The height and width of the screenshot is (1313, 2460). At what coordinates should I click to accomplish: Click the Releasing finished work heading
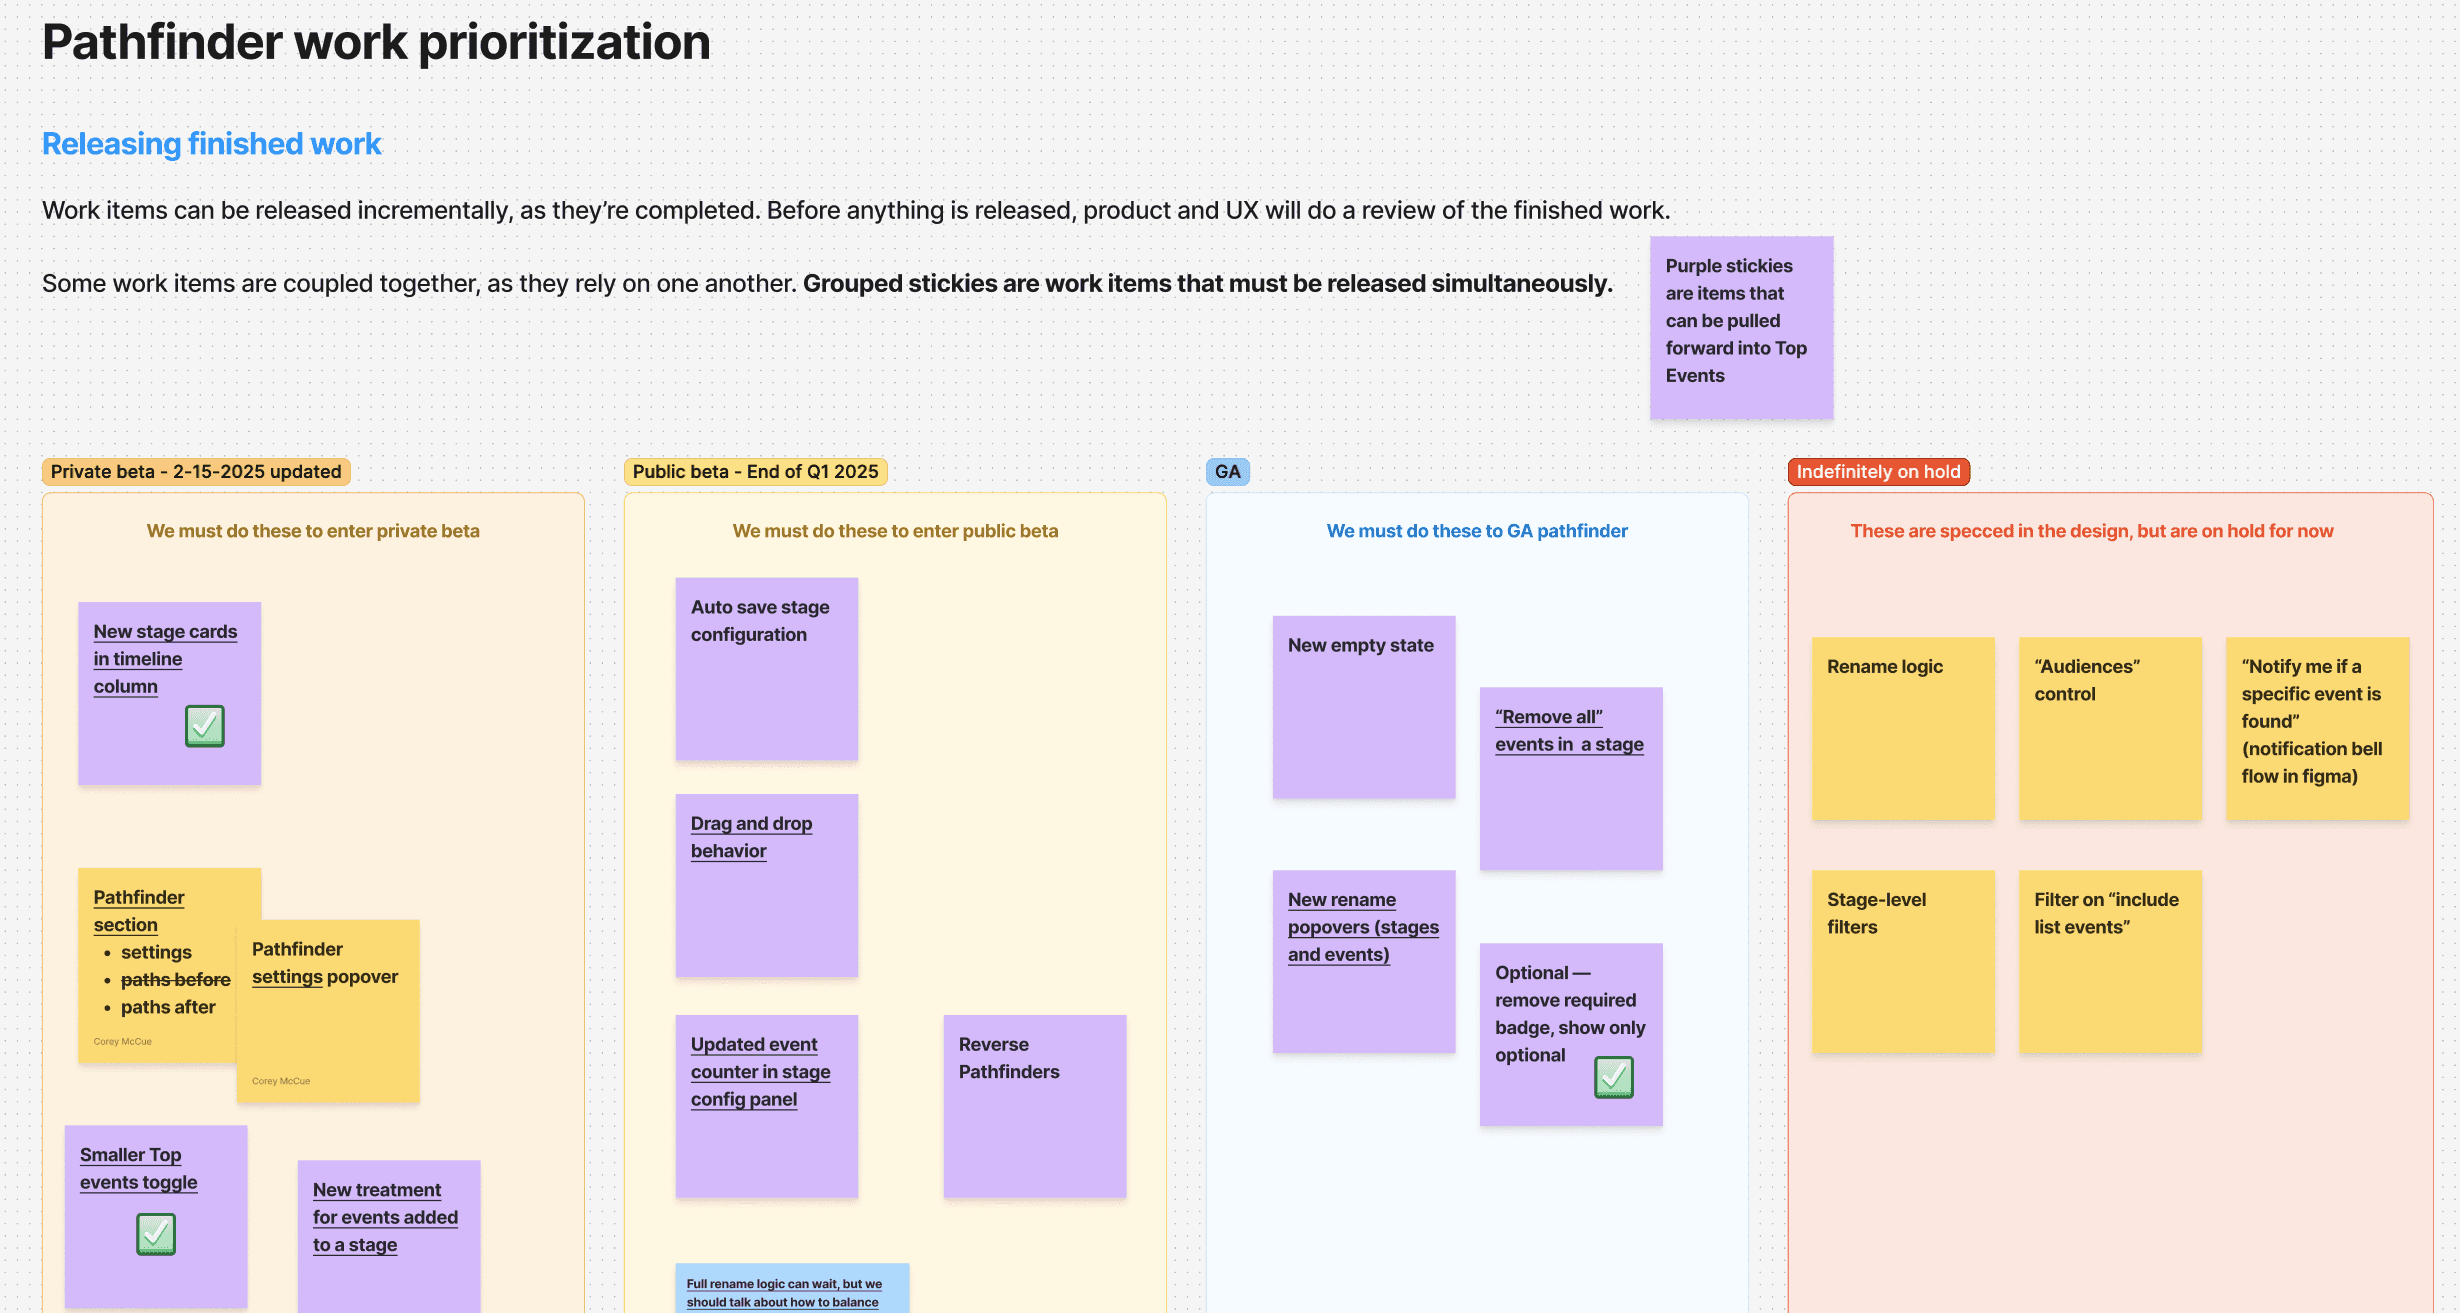(211, 144)
